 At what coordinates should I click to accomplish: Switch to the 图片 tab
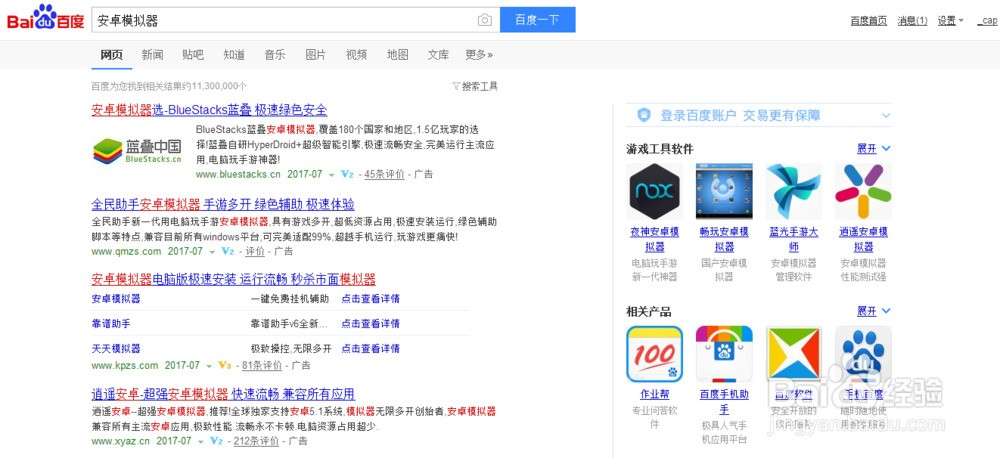[x=316, y=55]
